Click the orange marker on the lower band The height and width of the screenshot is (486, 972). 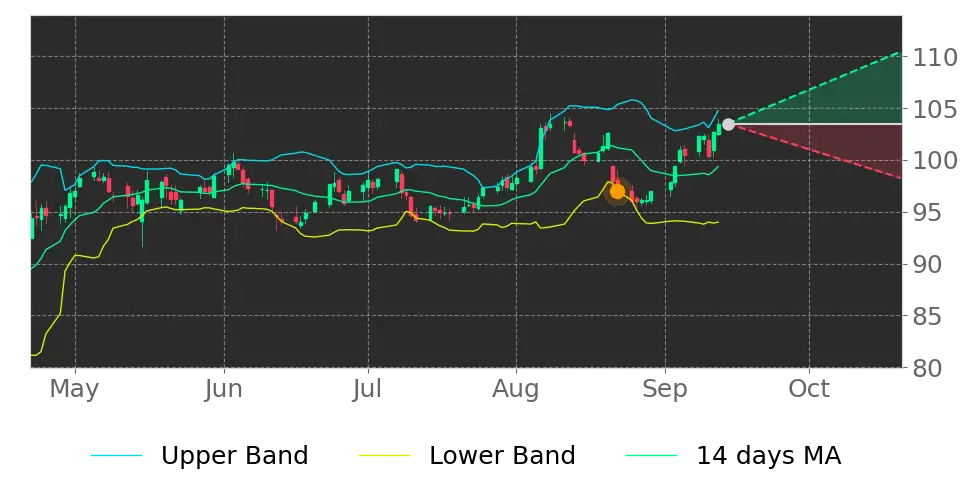coord(617,192)
